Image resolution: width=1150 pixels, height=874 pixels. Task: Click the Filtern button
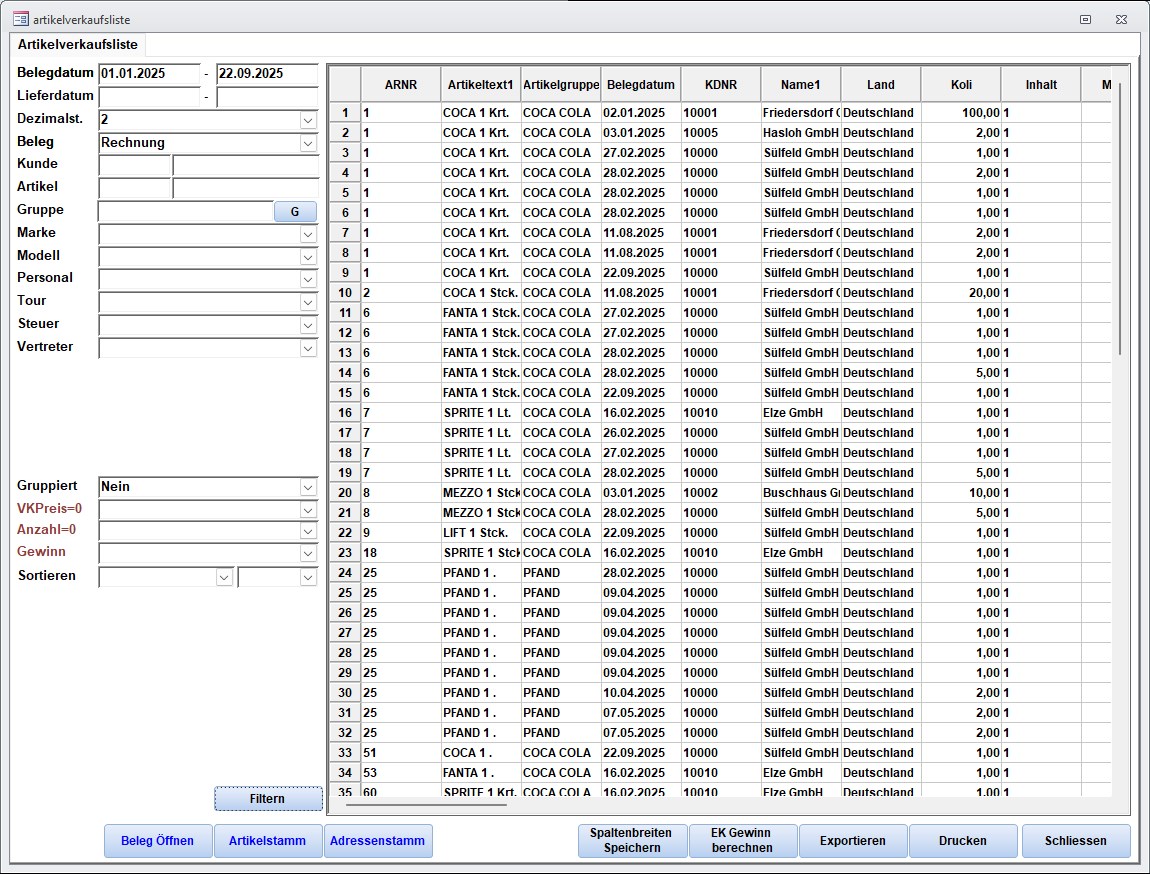pos(268,799)
